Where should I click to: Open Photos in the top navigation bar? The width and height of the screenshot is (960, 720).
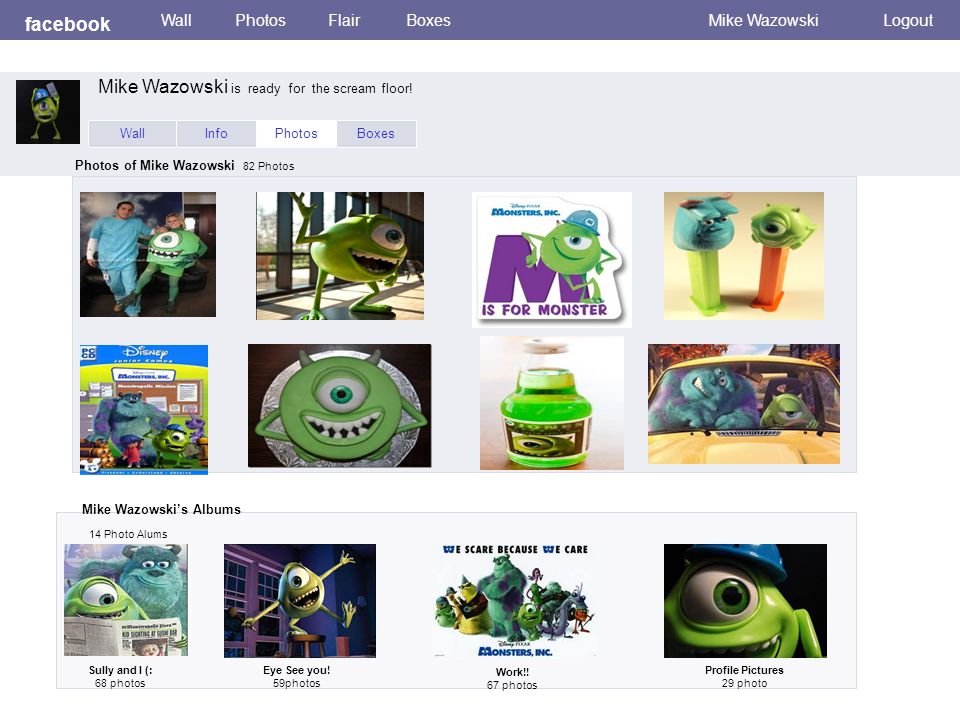click(x=260, y=20)
